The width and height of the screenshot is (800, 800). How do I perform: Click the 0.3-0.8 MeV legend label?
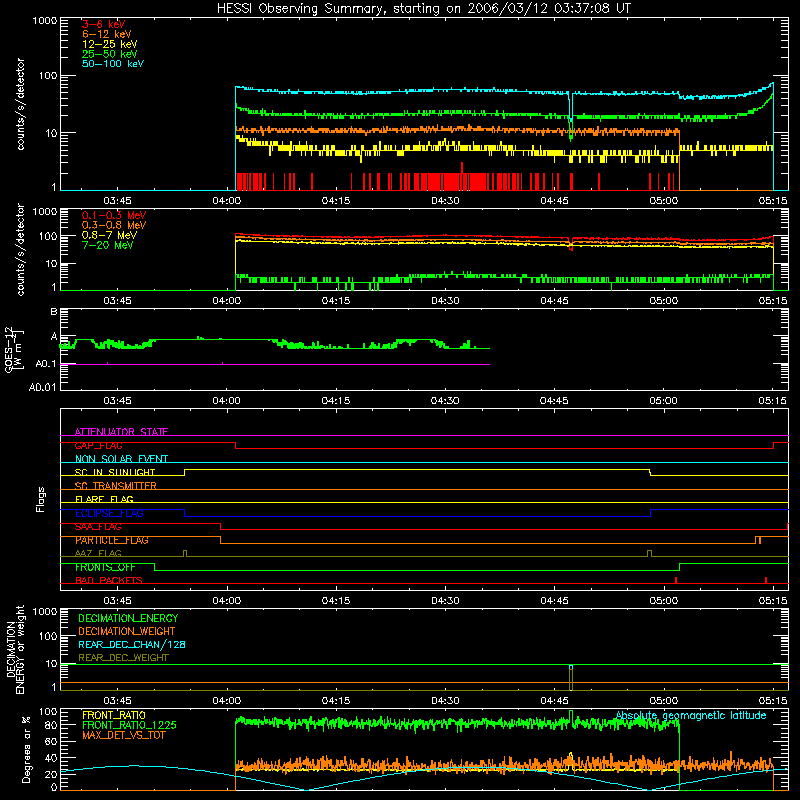click(114, 225)
